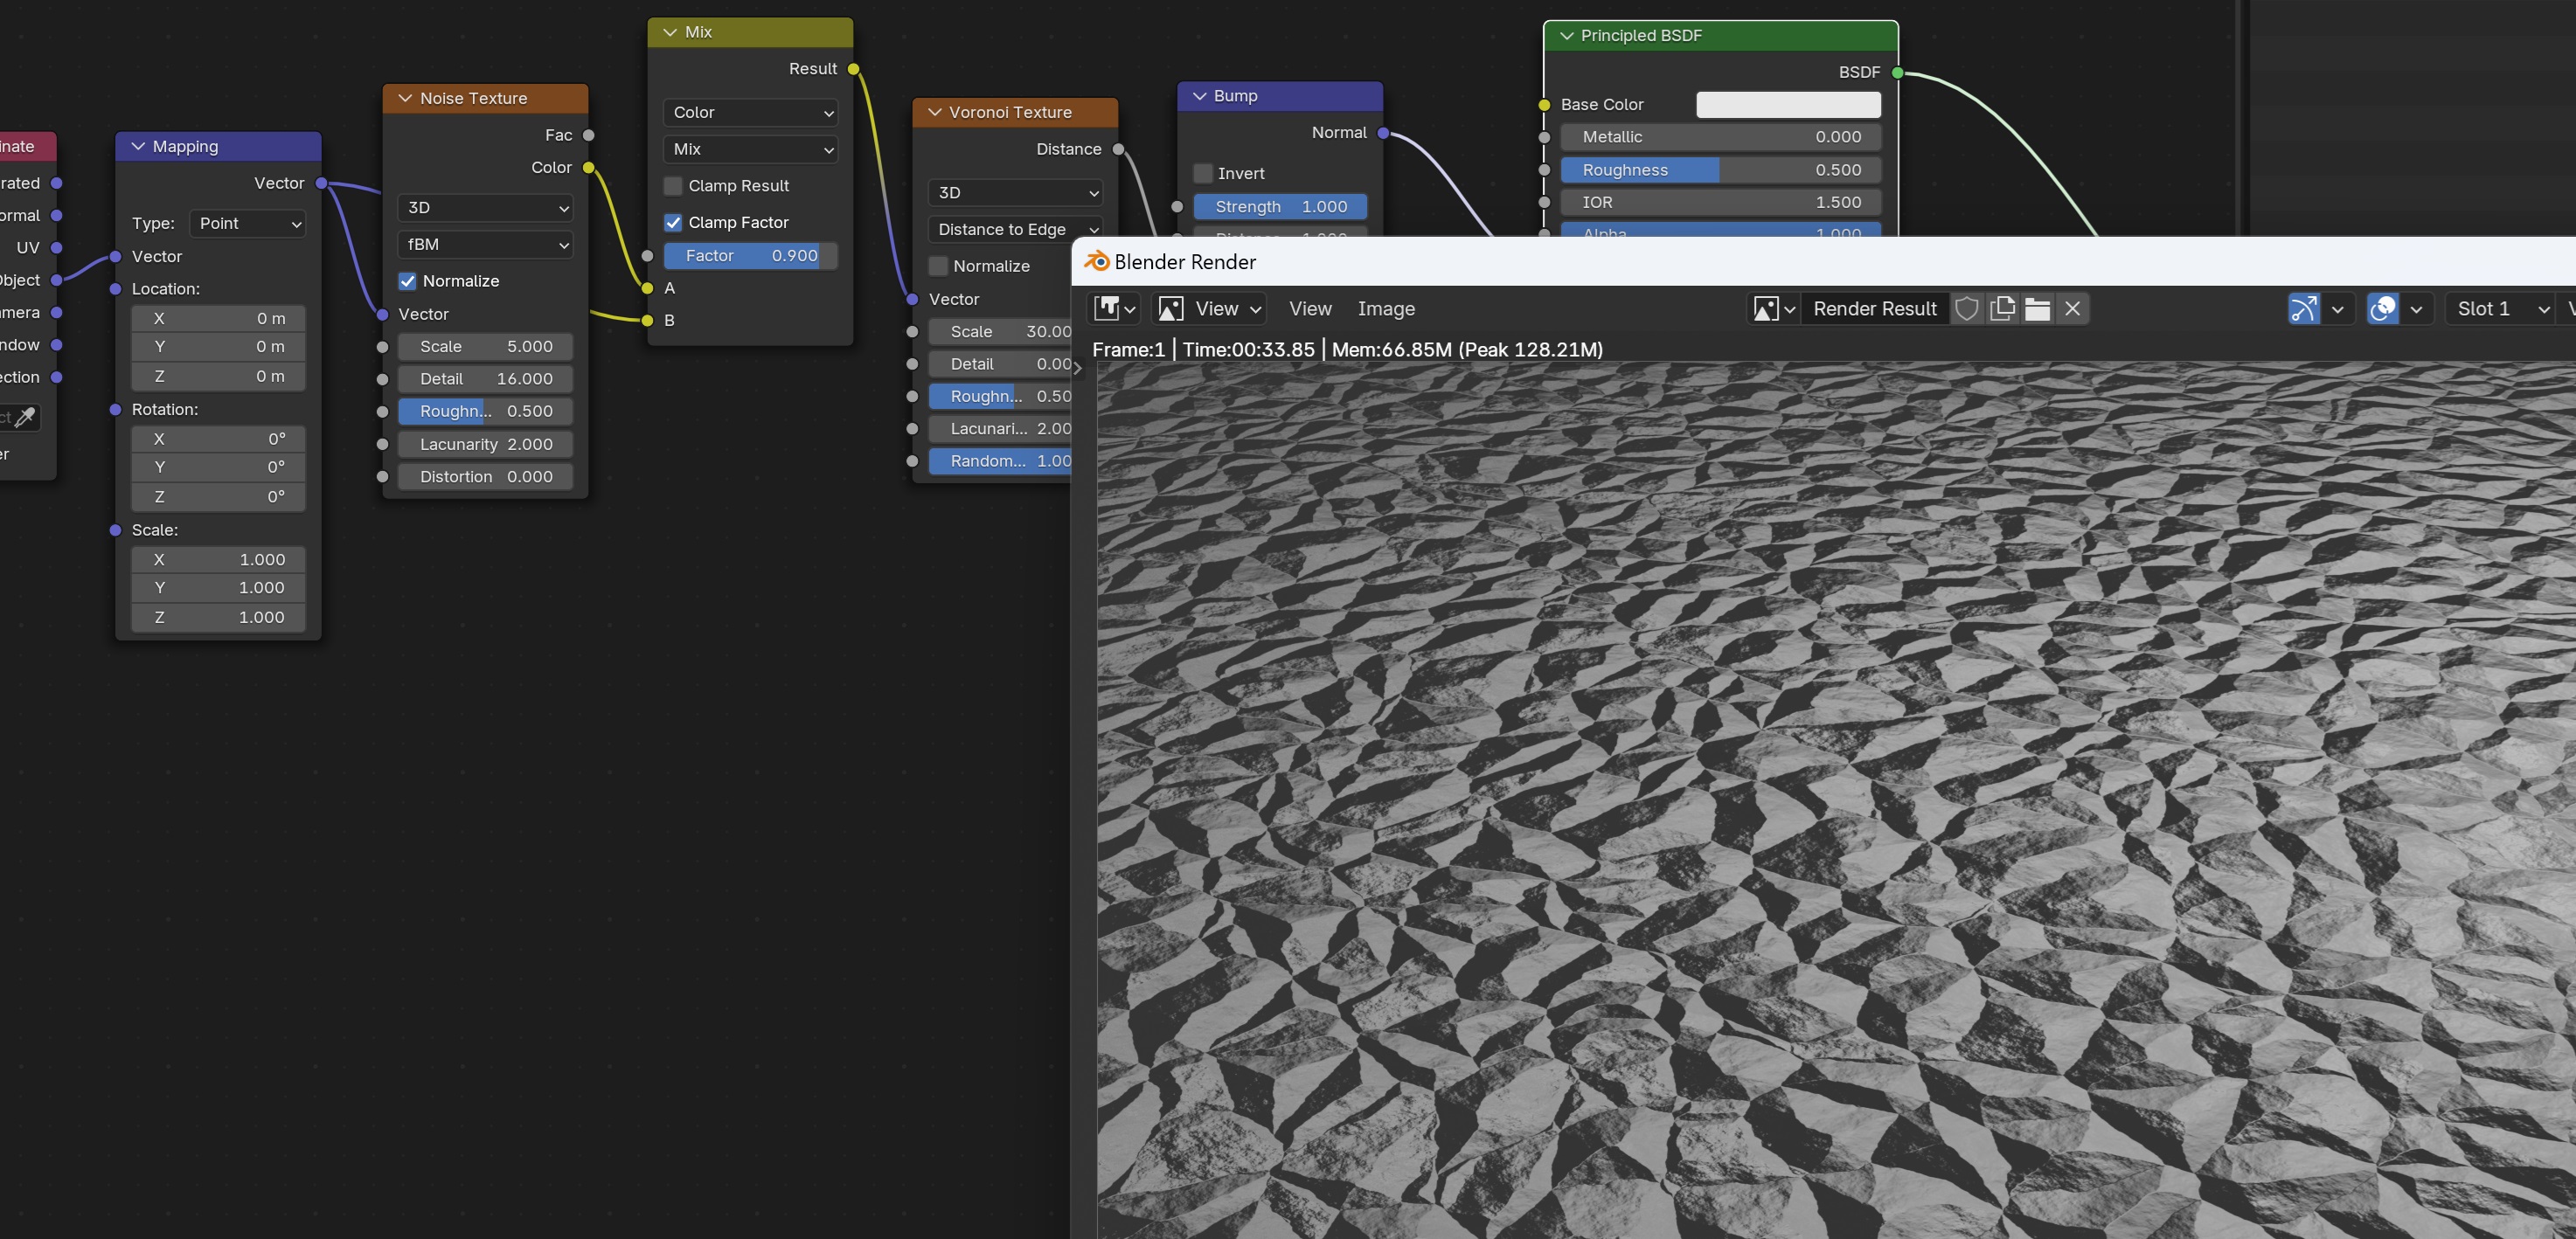Click the open image folder icon

click(x=2037, y=309)
